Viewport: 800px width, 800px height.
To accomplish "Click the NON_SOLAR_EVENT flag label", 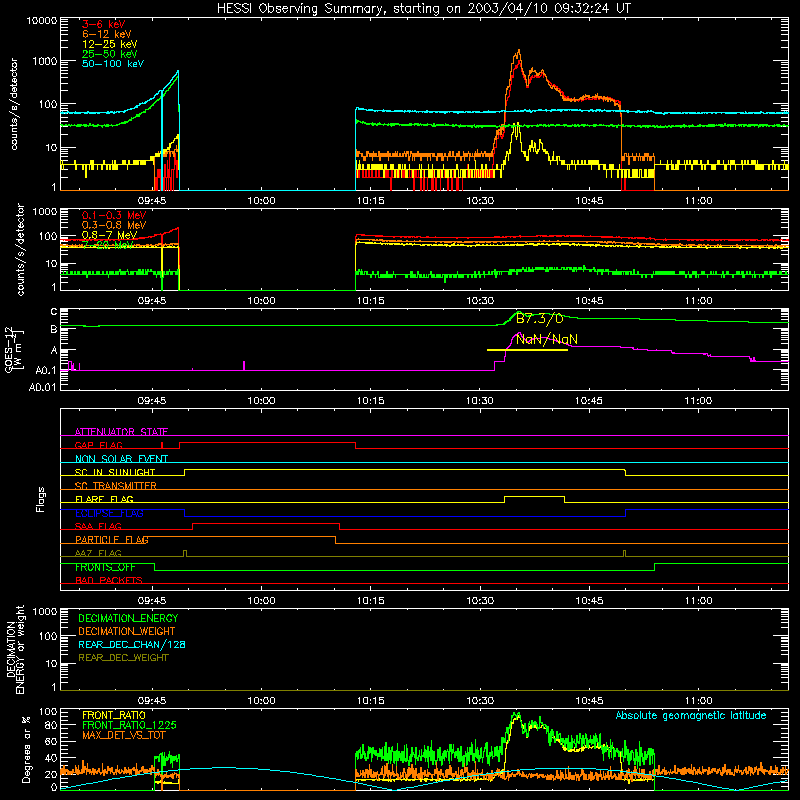I will [121, 459].
